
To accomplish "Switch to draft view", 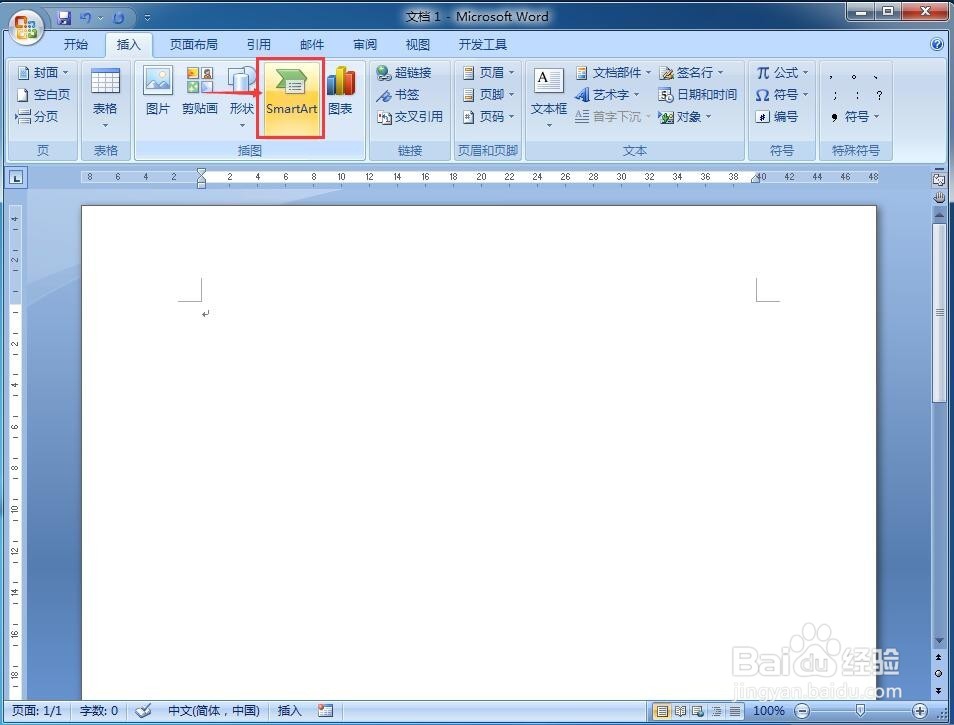I will pos(735,710).
